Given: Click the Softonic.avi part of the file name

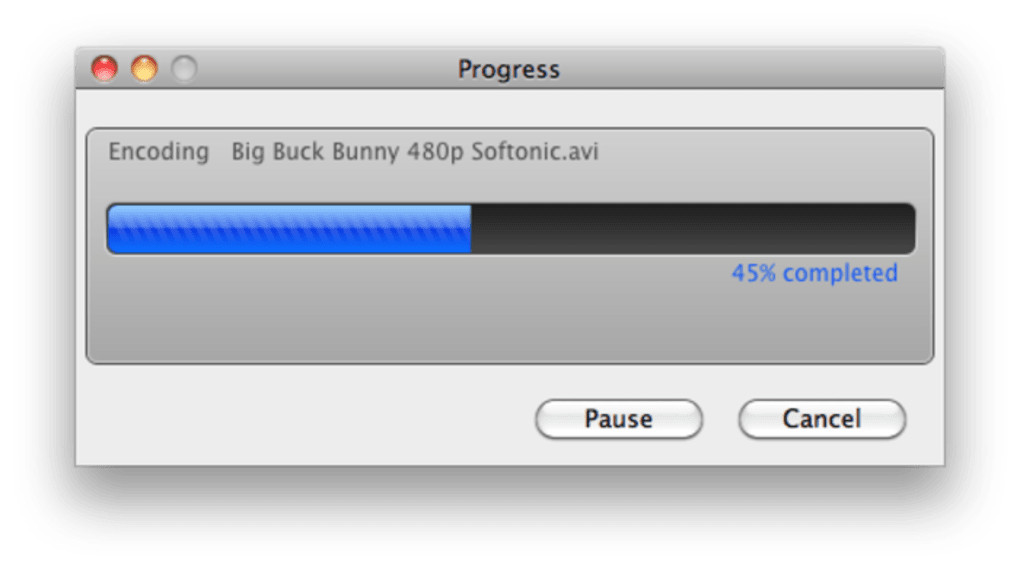Looking at the screenshot, I should coord(535,152).
